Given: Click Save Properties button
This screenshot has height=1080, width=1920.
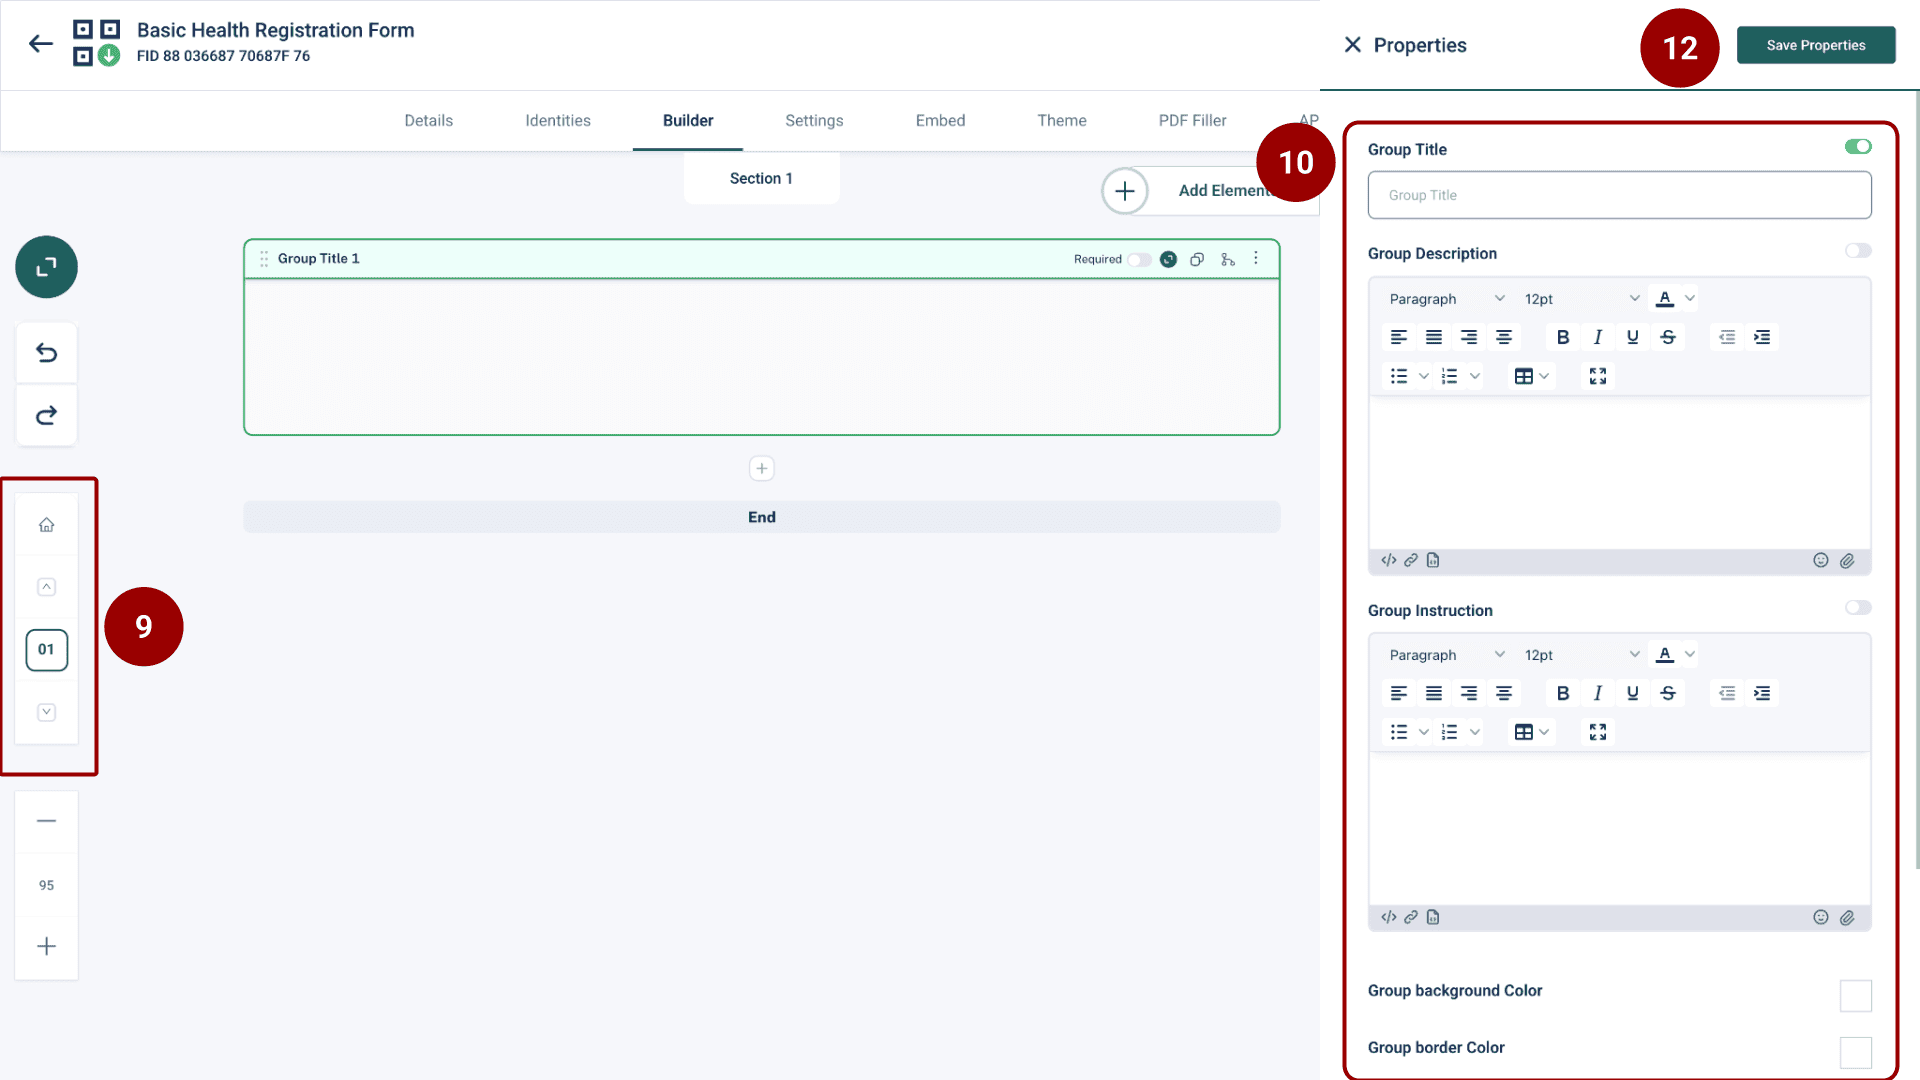Looking at the screenshot, I should click(x=1815, y=45).
